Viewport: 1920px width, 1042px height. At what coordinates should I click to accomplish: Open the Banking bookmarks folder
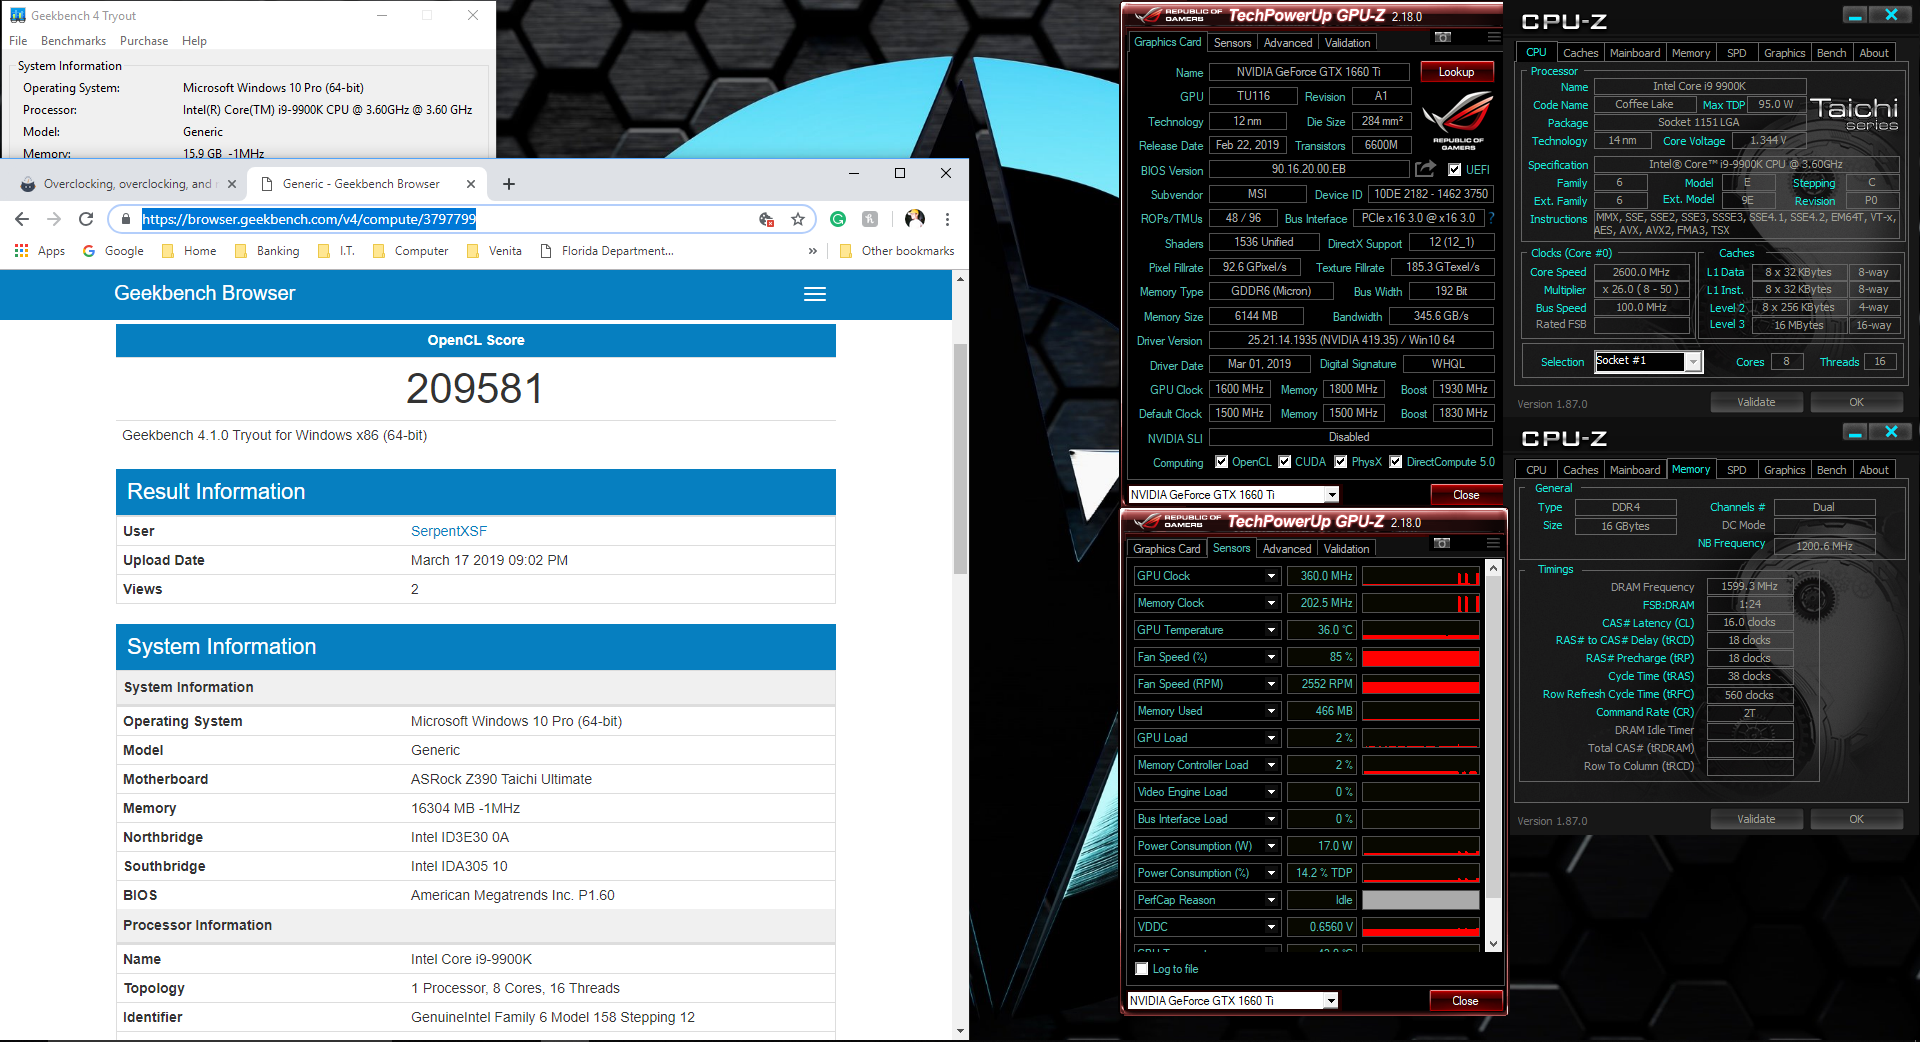click(x=267, y=251)
